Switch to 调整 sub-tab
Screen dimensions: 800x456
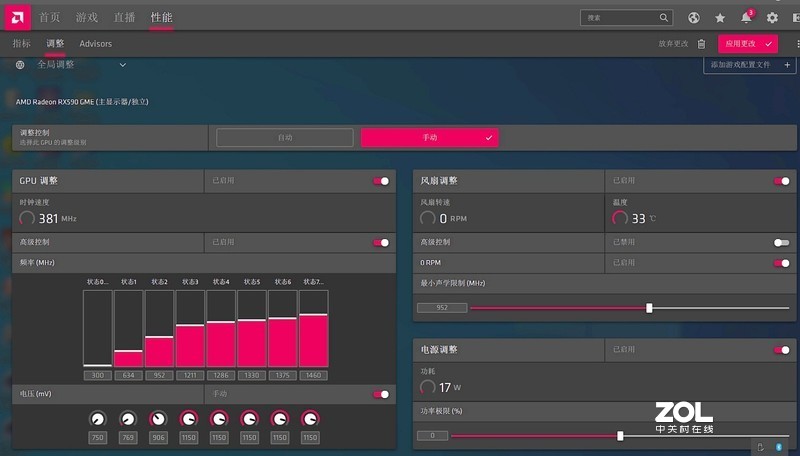point(55,44)
